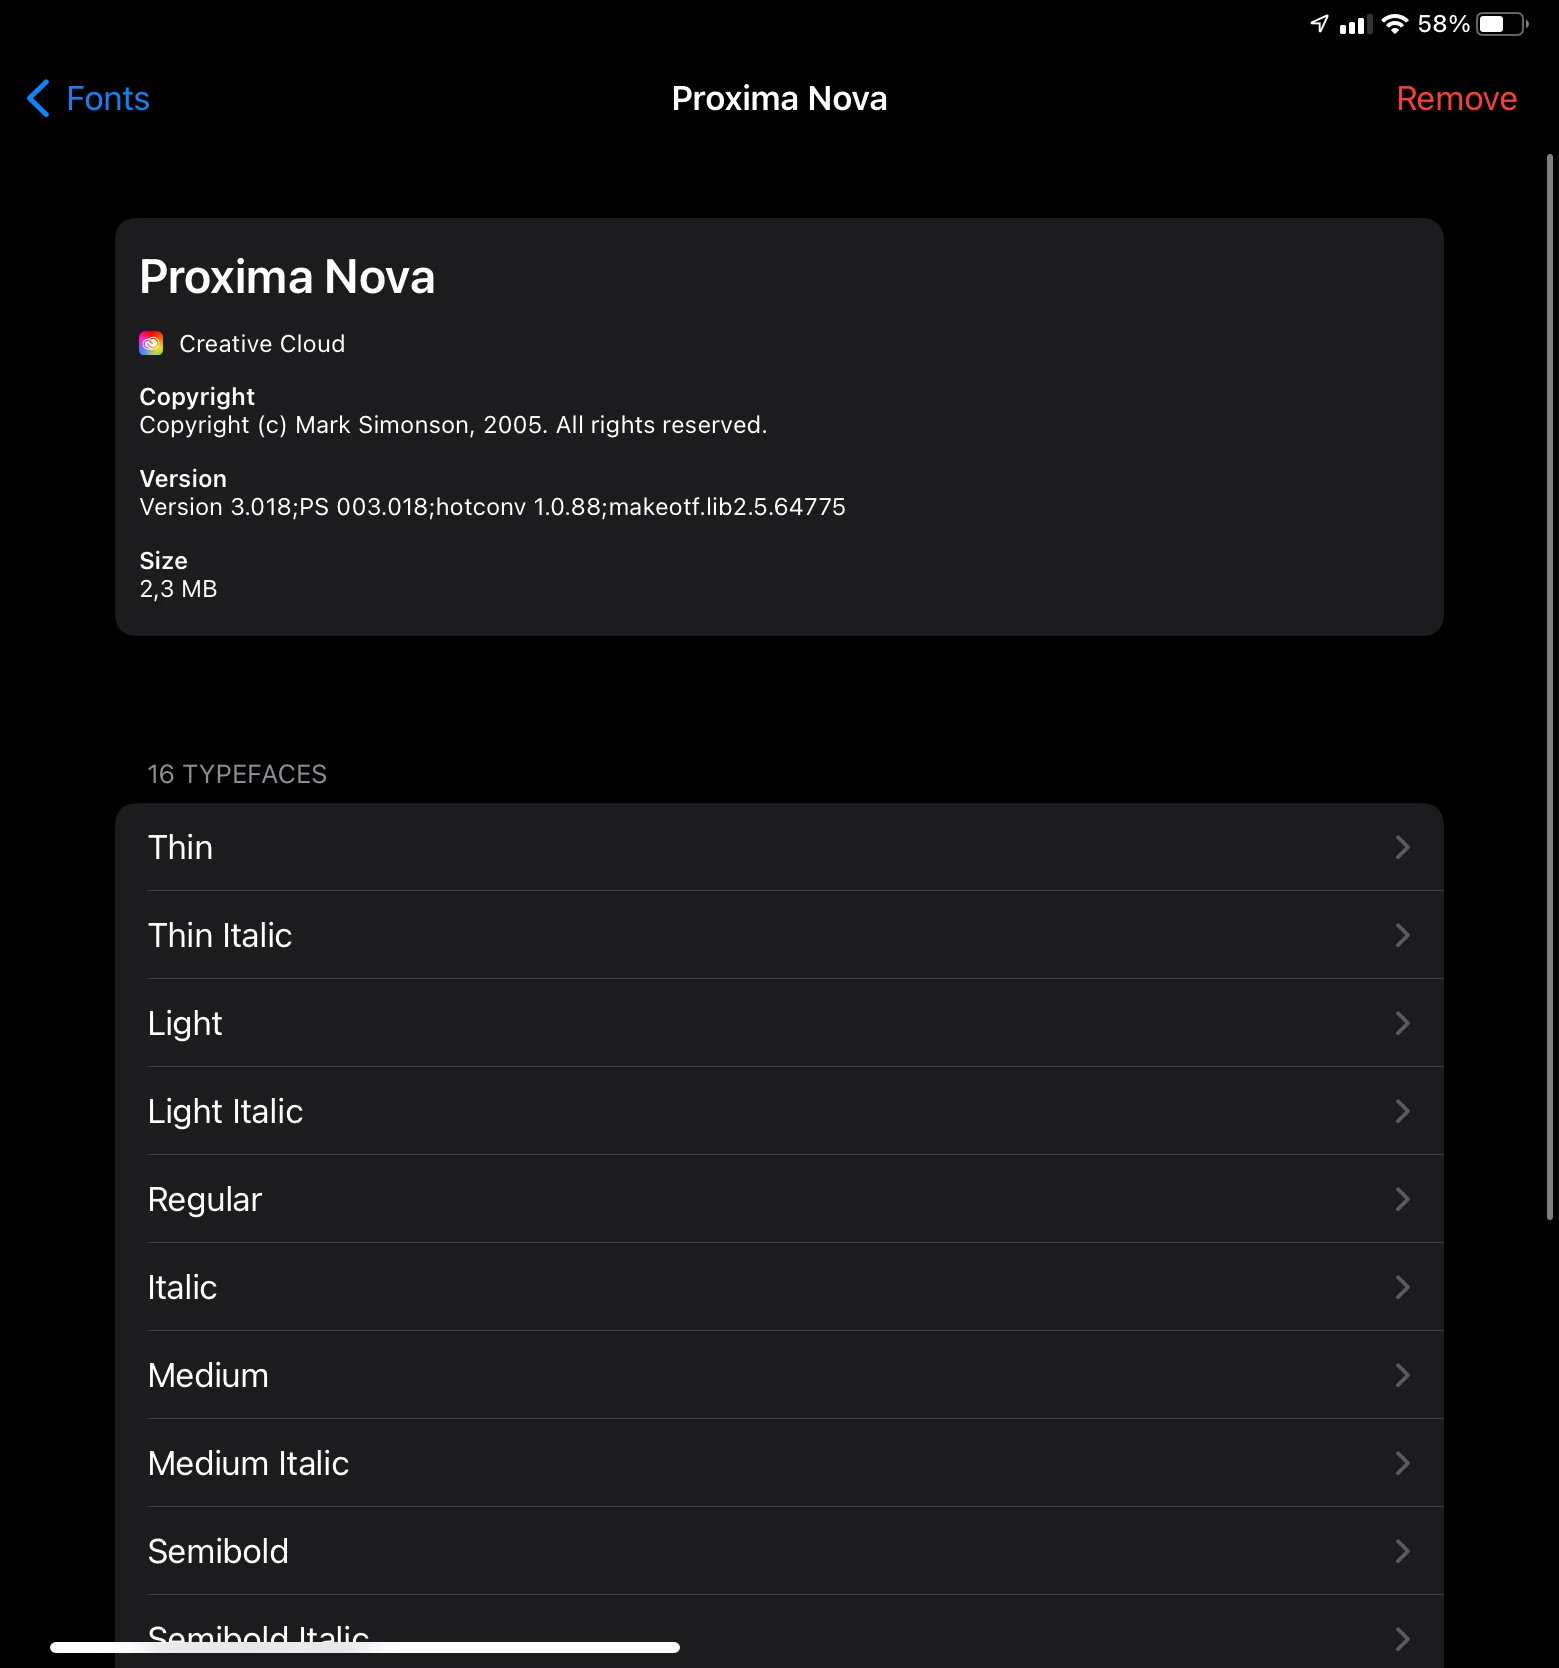This screenshot has width=1559, height=1668.
Task: Tap the 58% battery percentage
Action: (x=1444, y=24)
